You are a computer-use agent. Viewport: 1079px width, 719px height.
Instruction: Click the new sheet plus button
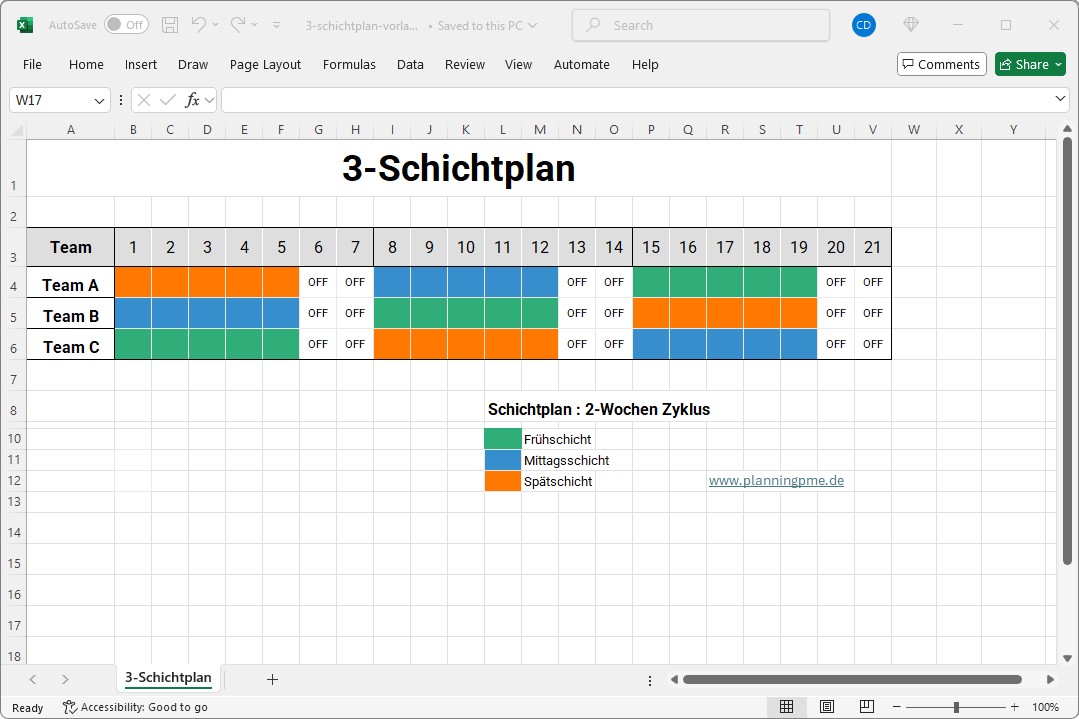pos(272,679)
